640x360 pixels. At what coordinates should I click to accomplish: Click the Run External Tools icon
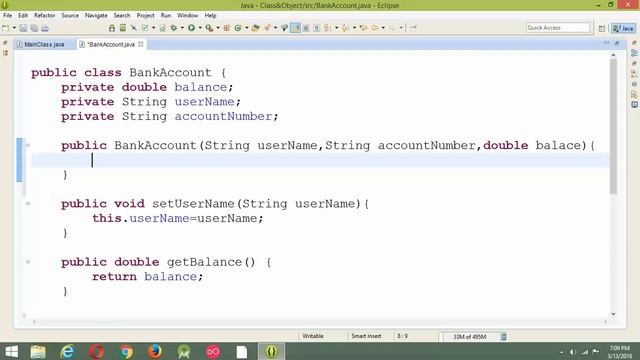(x=209, y=28)
